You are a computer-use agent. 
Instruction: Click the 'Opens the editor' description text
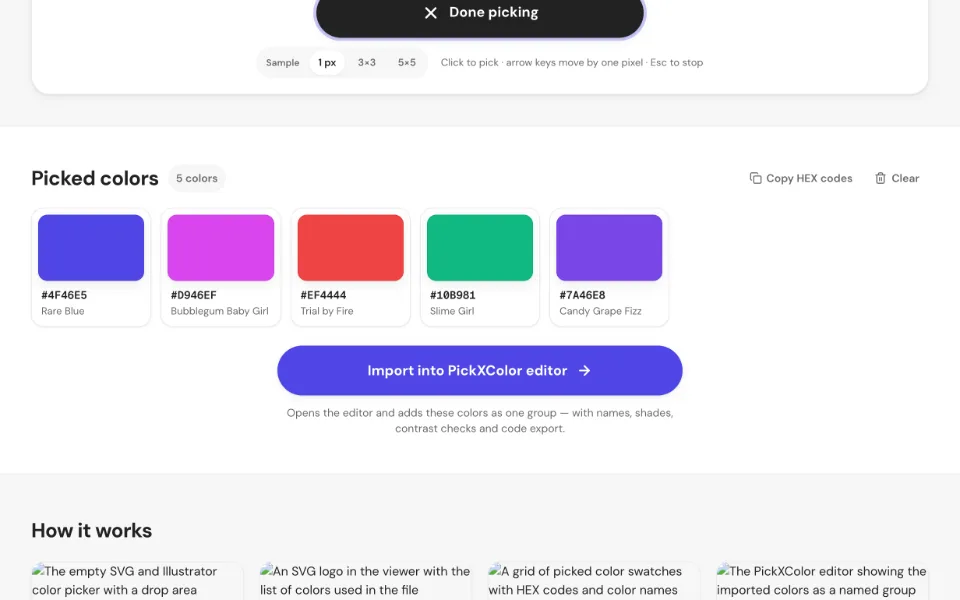pyautogui.click(x=480, y=421)
